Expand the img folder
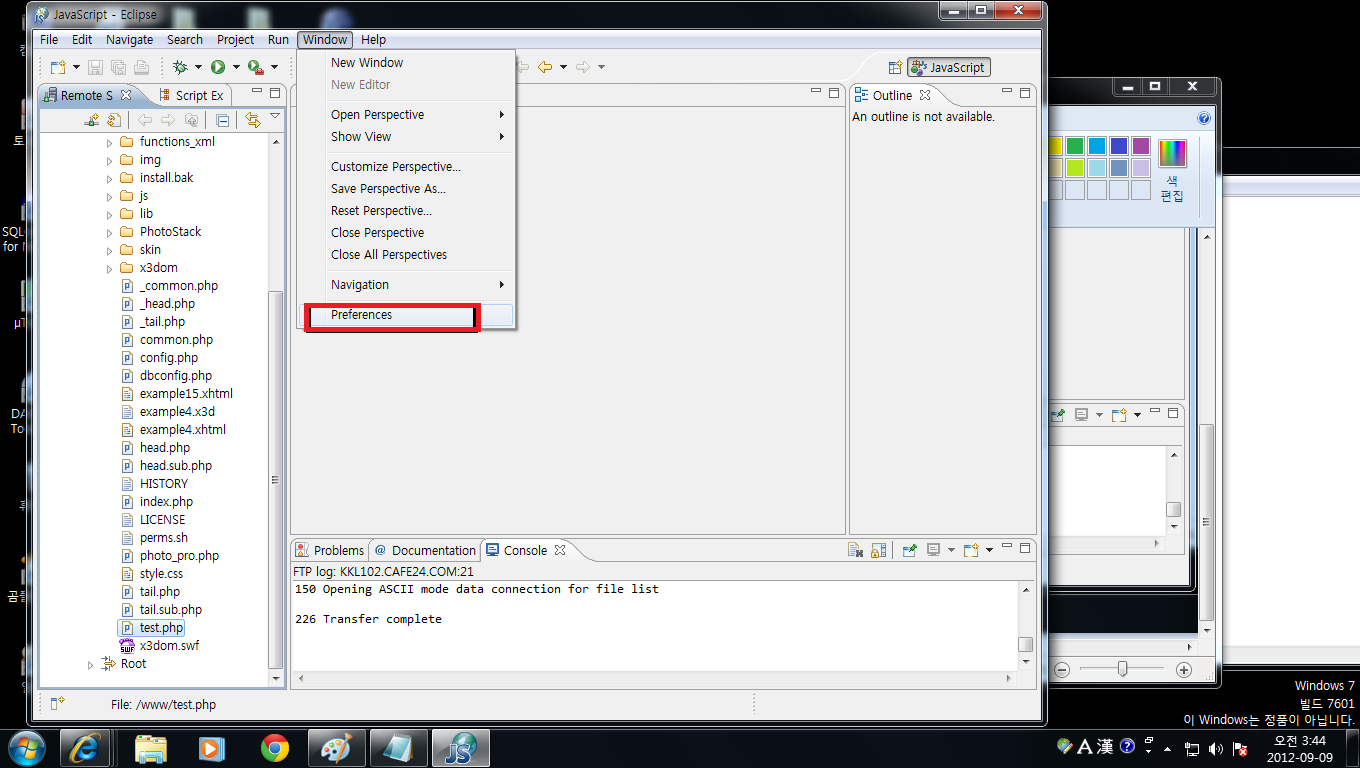The image size is (1360, 768). (x=110, y=160)
